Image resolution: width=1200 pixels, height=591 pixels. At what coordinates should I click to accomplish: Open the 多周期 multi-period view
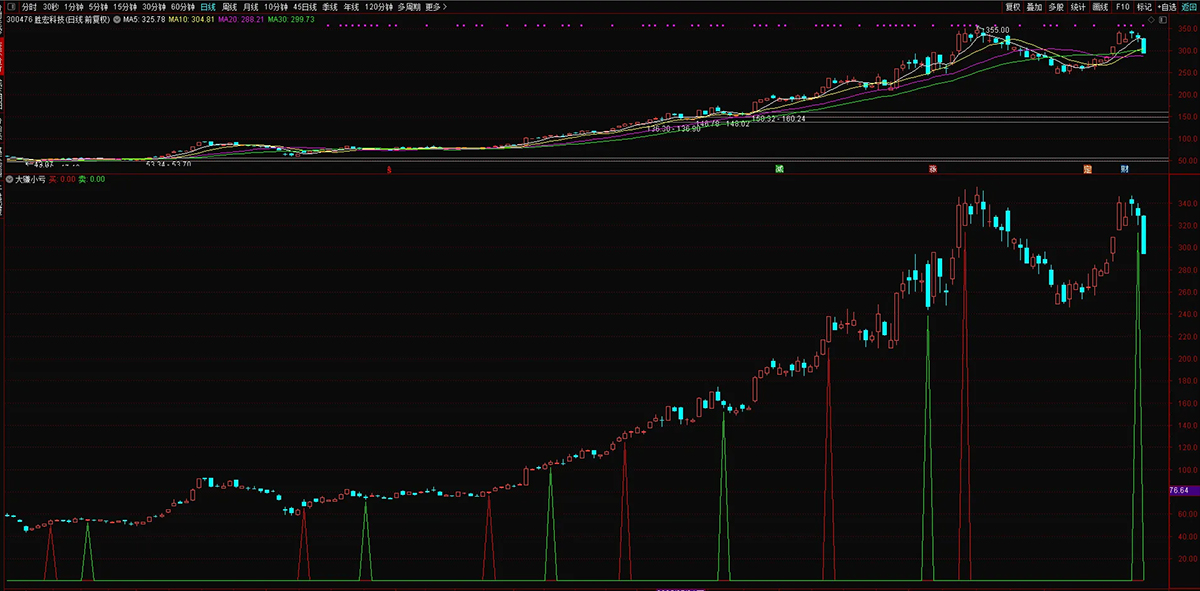coord(408,6)
